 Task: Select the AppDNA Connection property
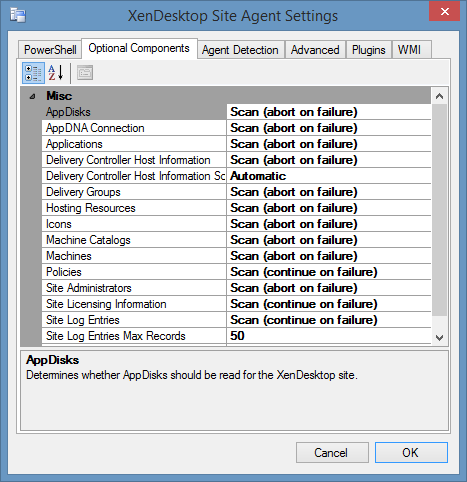(134, 128)
